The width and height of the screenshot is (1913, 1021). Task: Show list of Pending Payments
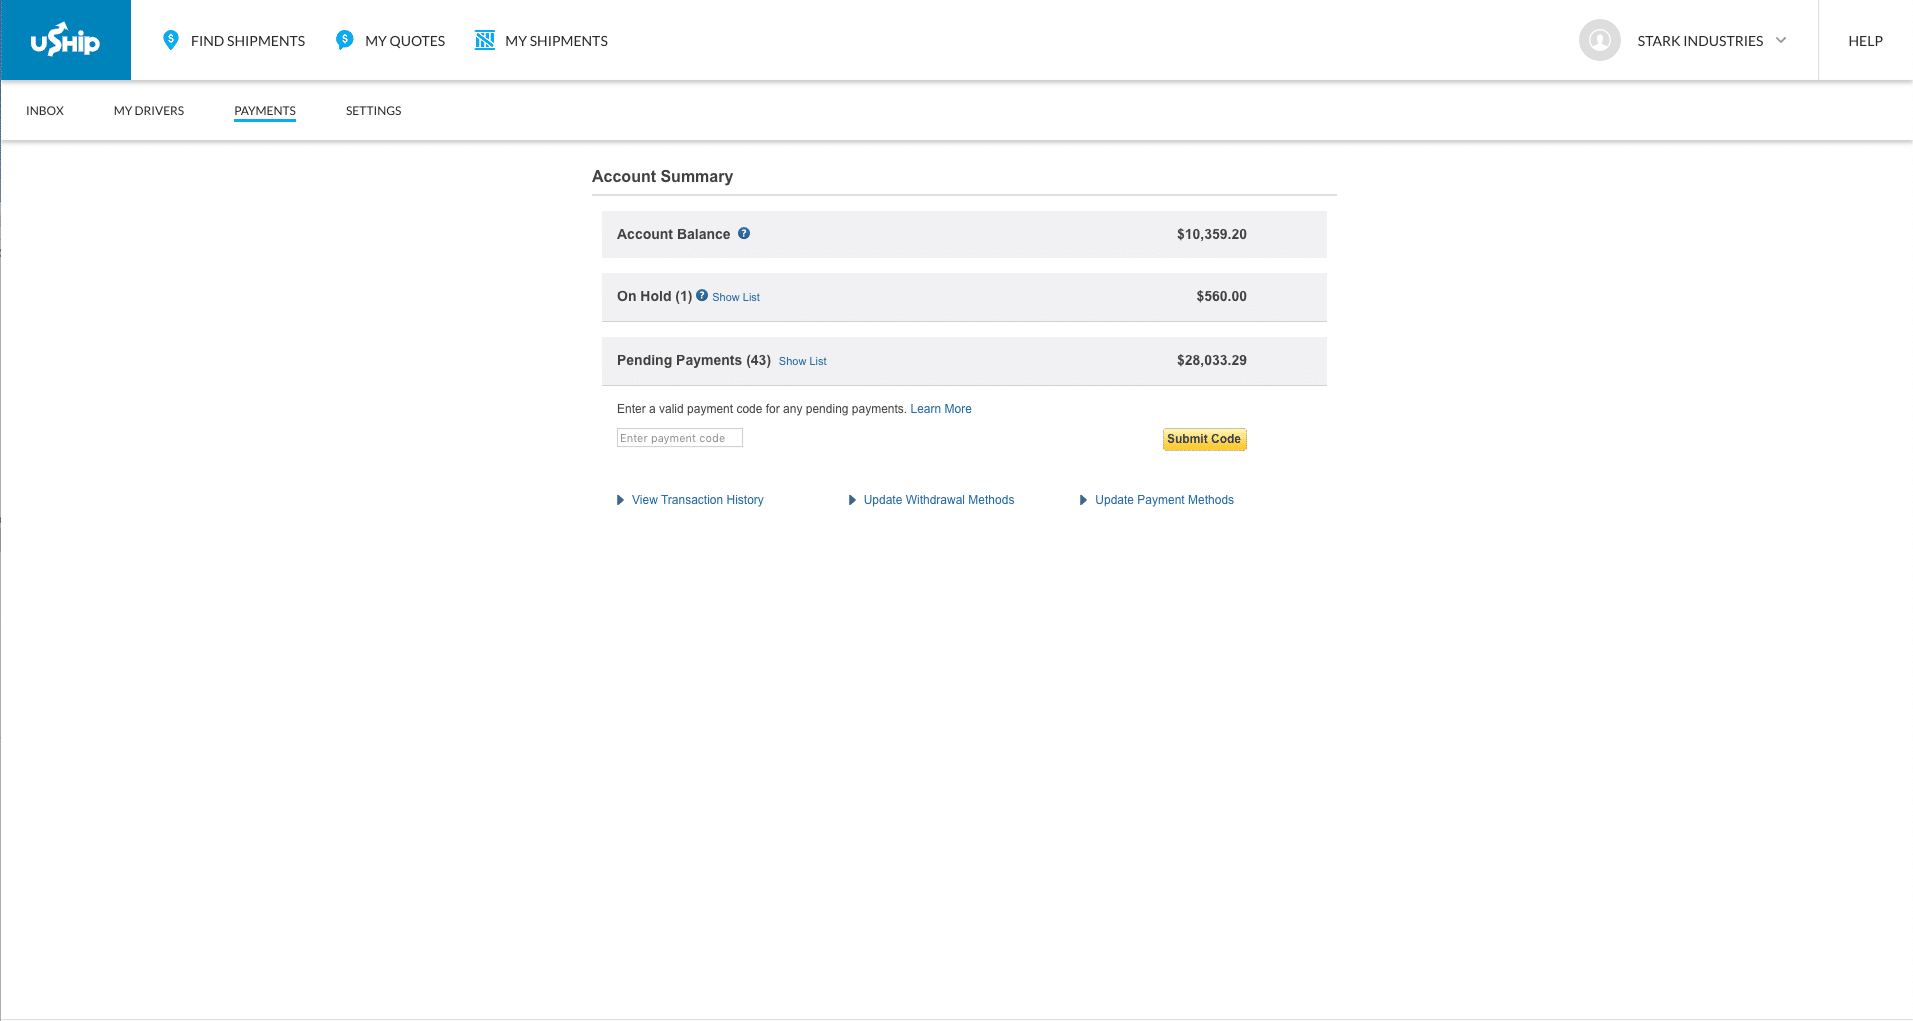pos(803,361)
